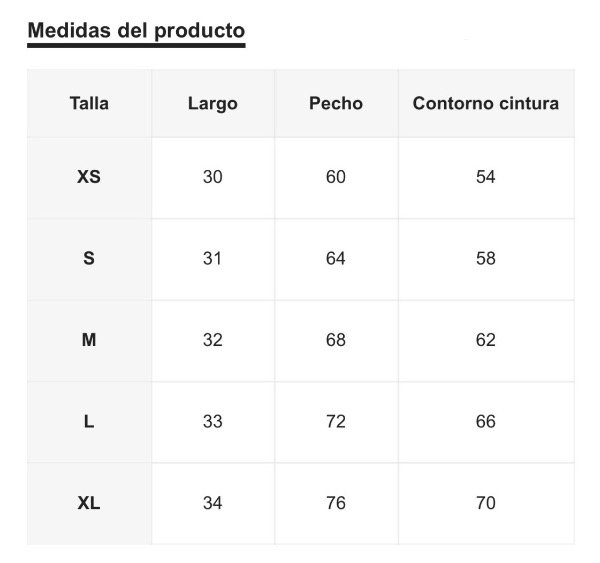The width and height of the screenshot is (600, 563).
Task: Click the XL size row label
Action: (x=89, y=503)
